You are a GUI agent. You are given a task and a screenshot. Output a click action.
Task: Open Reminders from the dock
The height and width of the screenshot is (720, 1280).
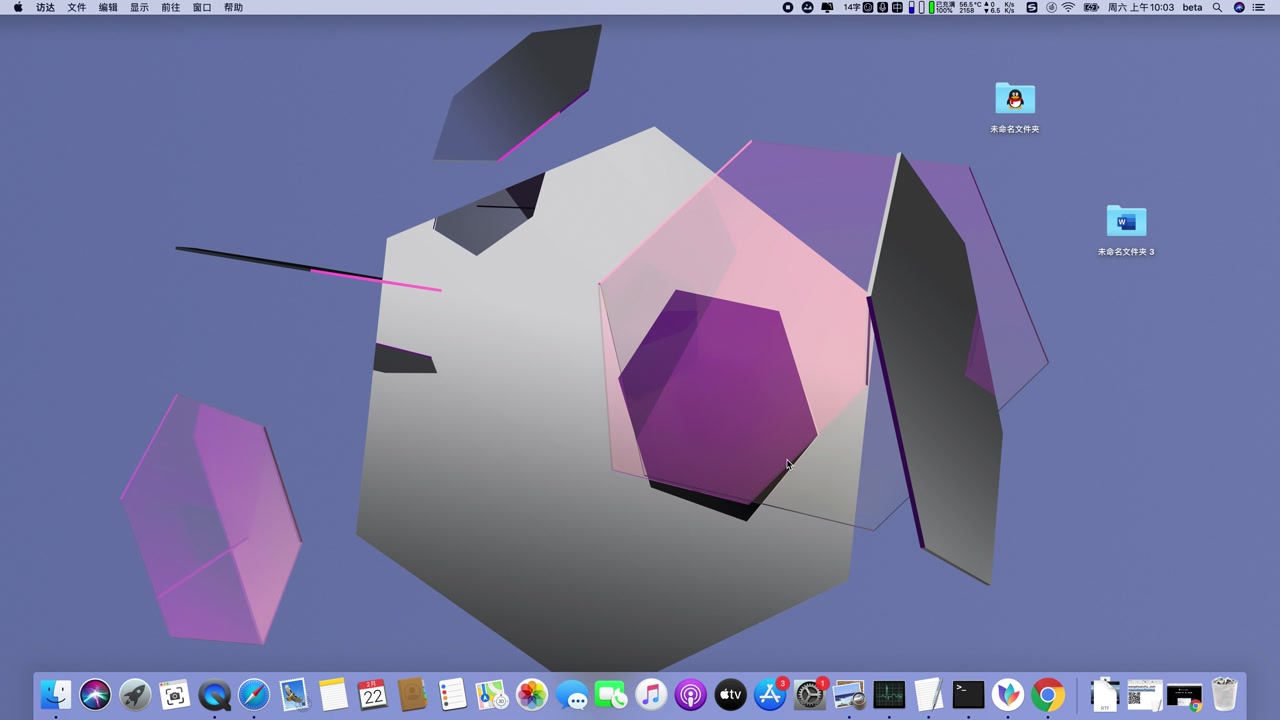pyautogui.click(x=452, y=694)
